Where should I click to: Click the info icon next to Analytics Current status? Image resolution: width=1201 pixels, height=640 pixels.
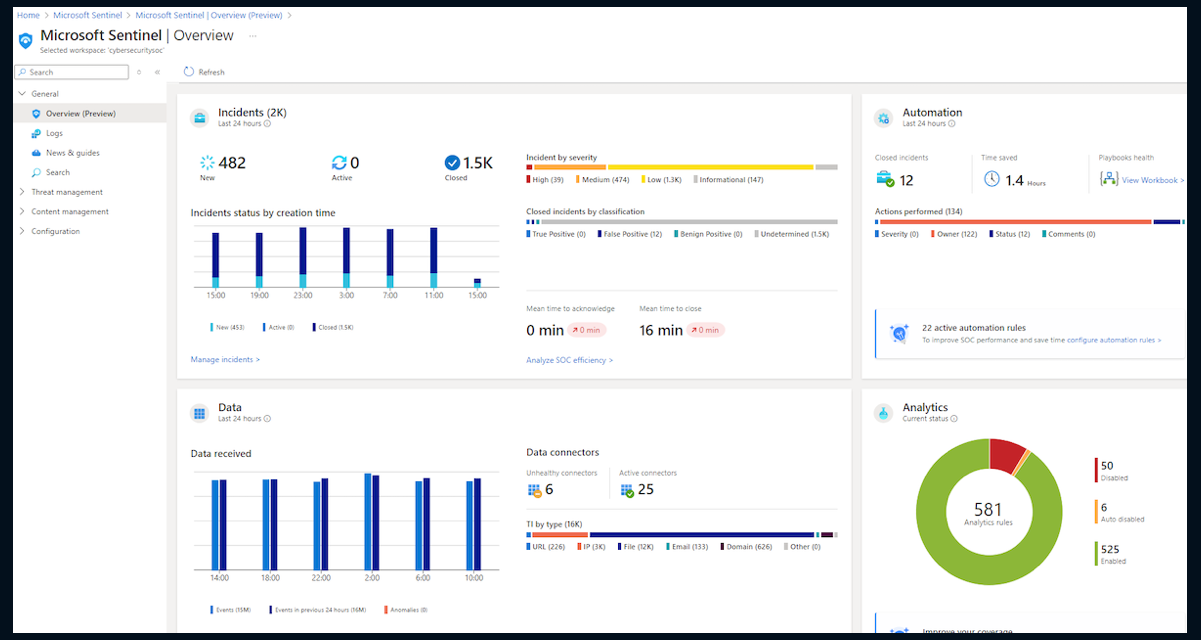click(952, 419)
